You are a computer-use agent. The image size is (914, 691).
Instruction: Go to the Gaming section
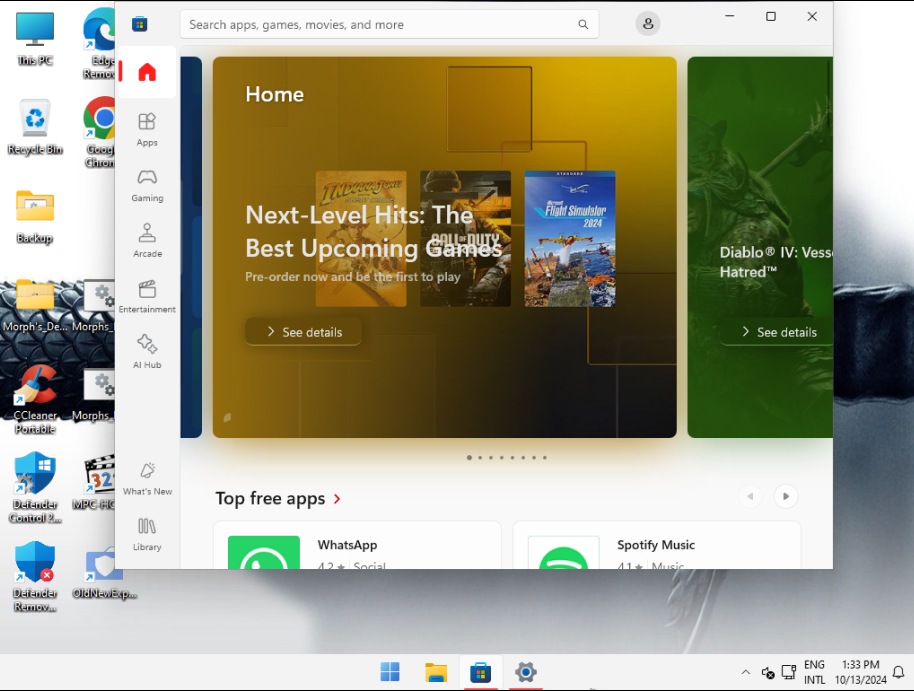click(147, 185)
